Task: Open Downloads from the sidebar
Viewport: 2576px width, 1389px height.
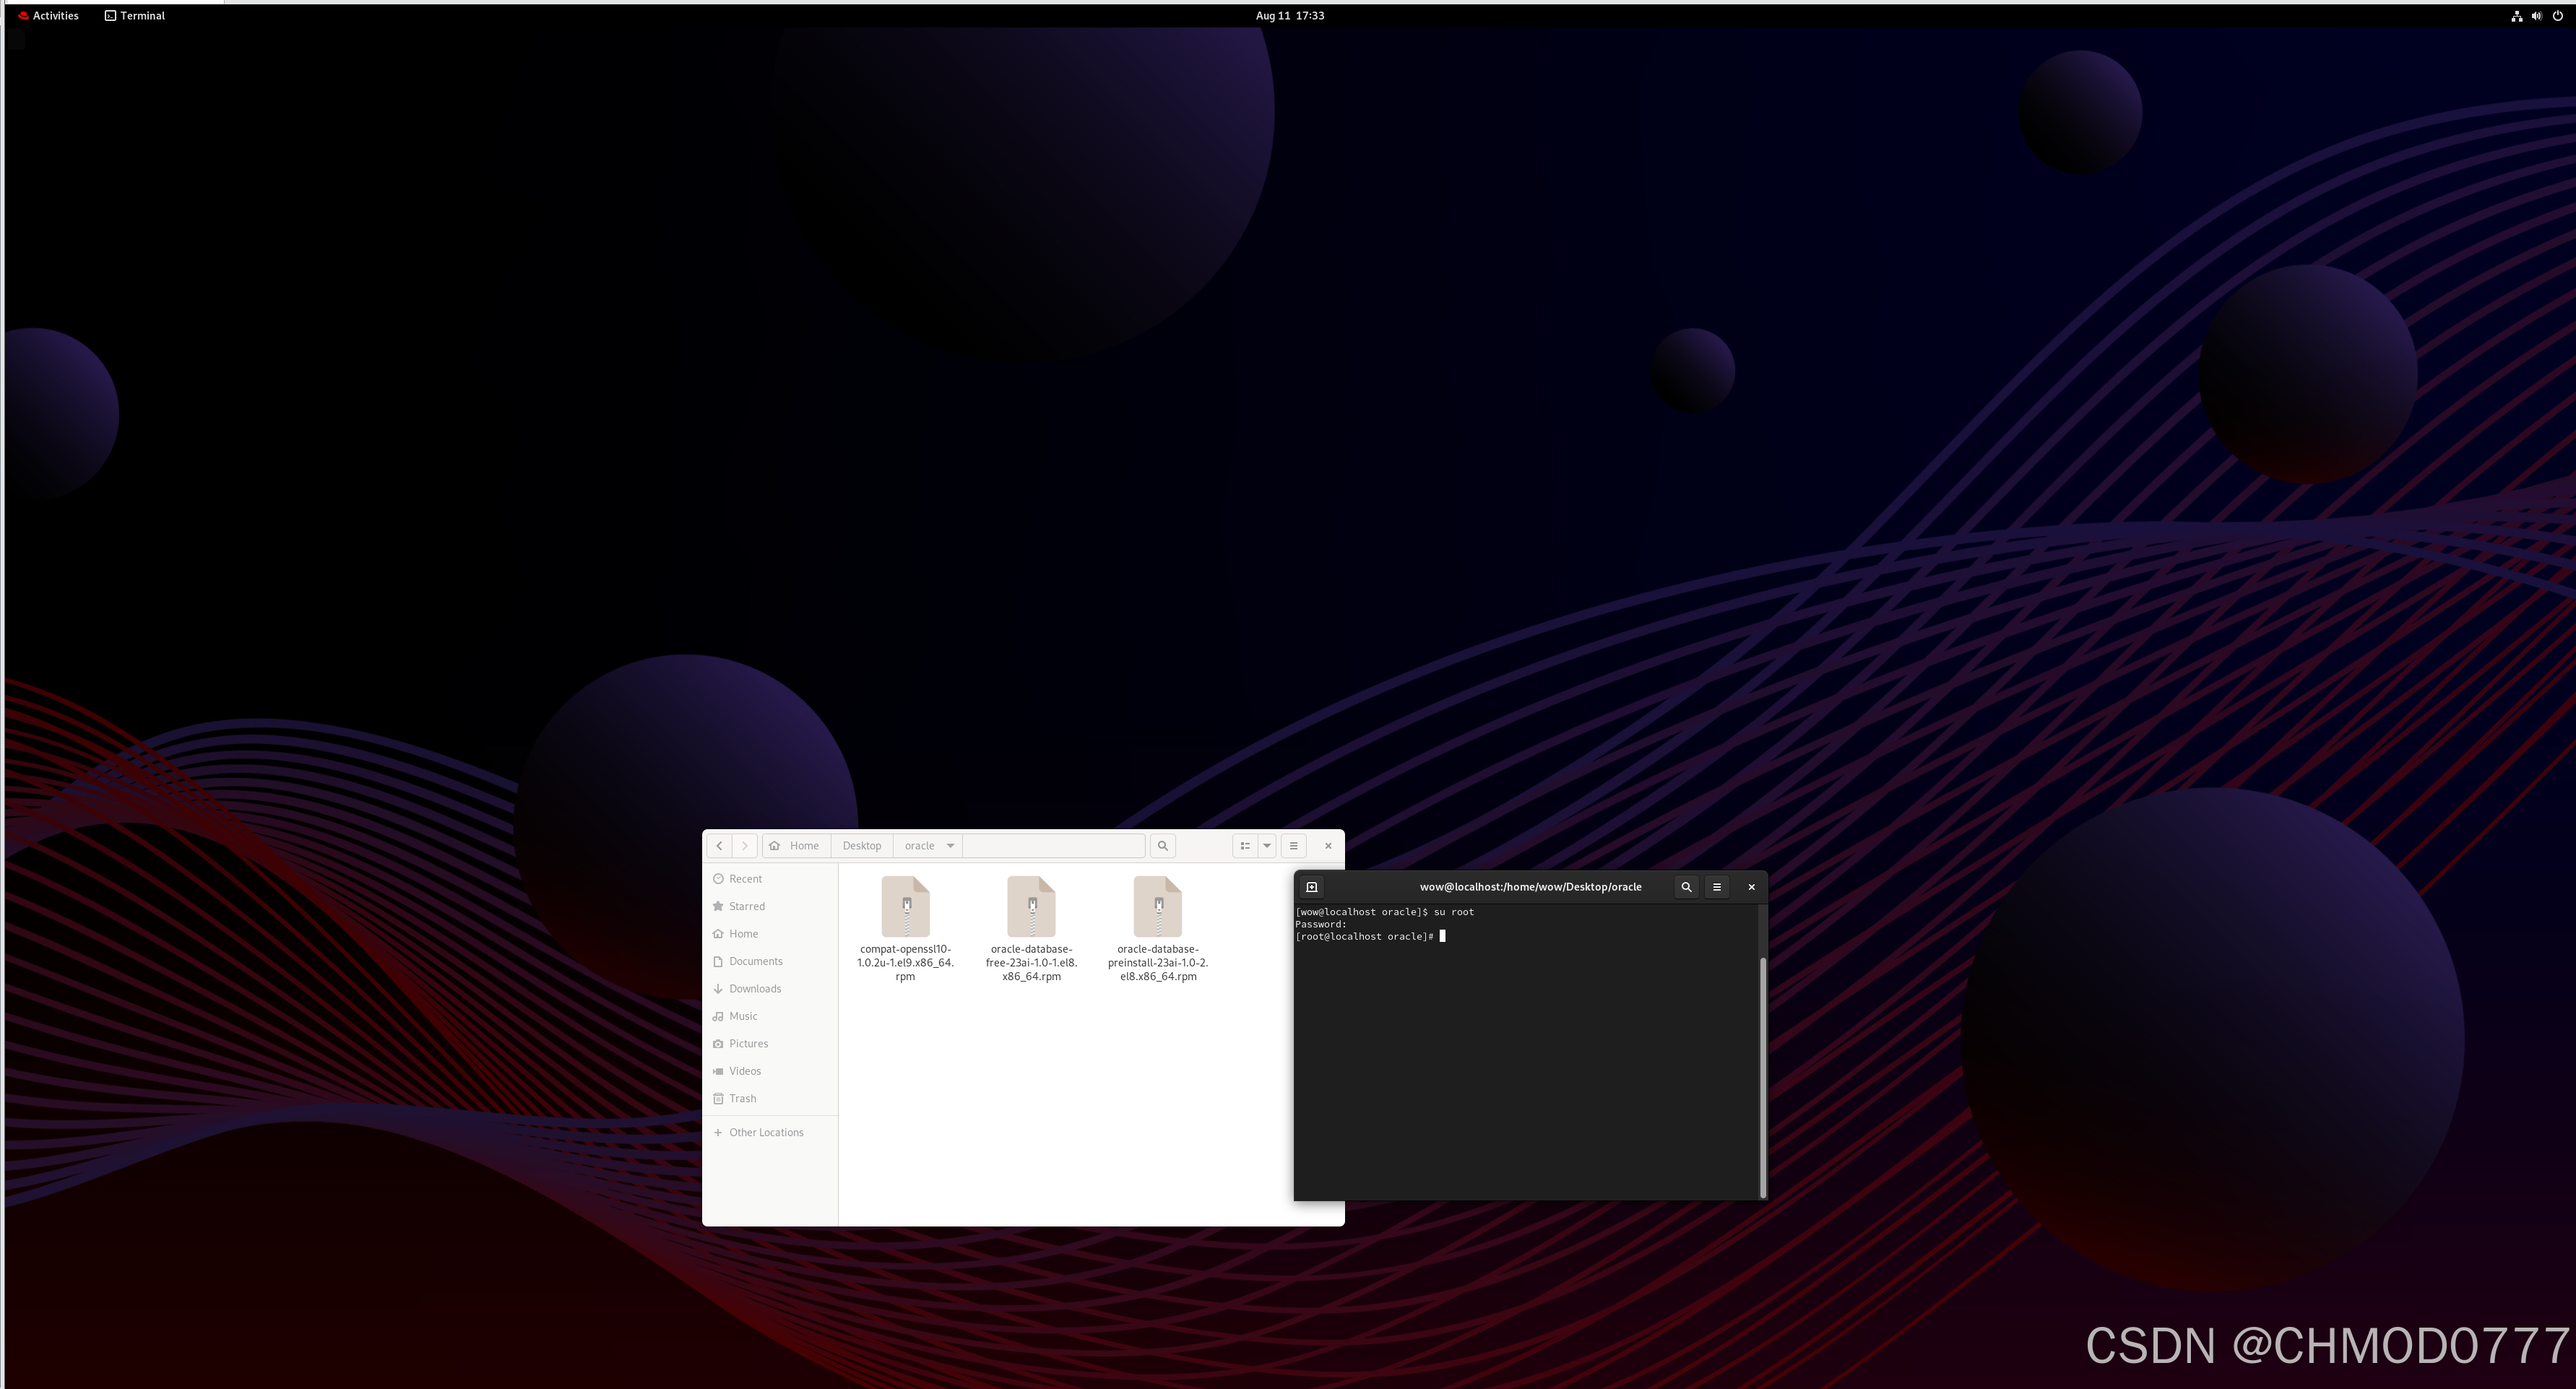Action: coord(754,989)
